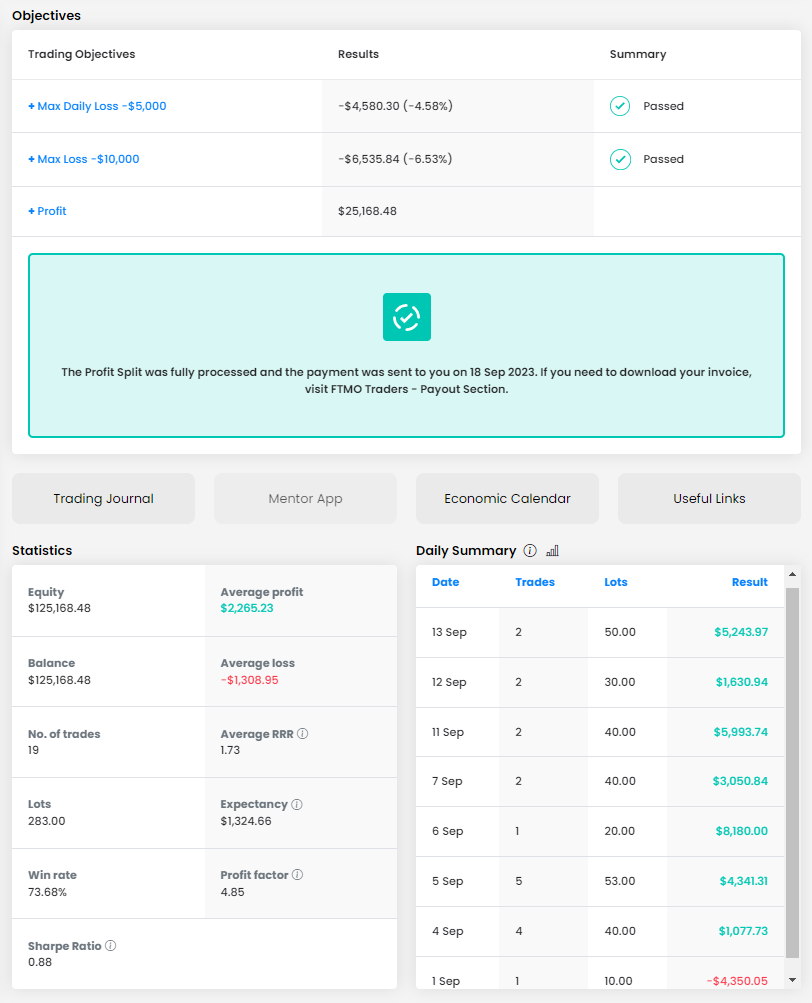Screen dimensions: 812x1003
Task: Select the 7 Sep row date
Action: point(447,781)
